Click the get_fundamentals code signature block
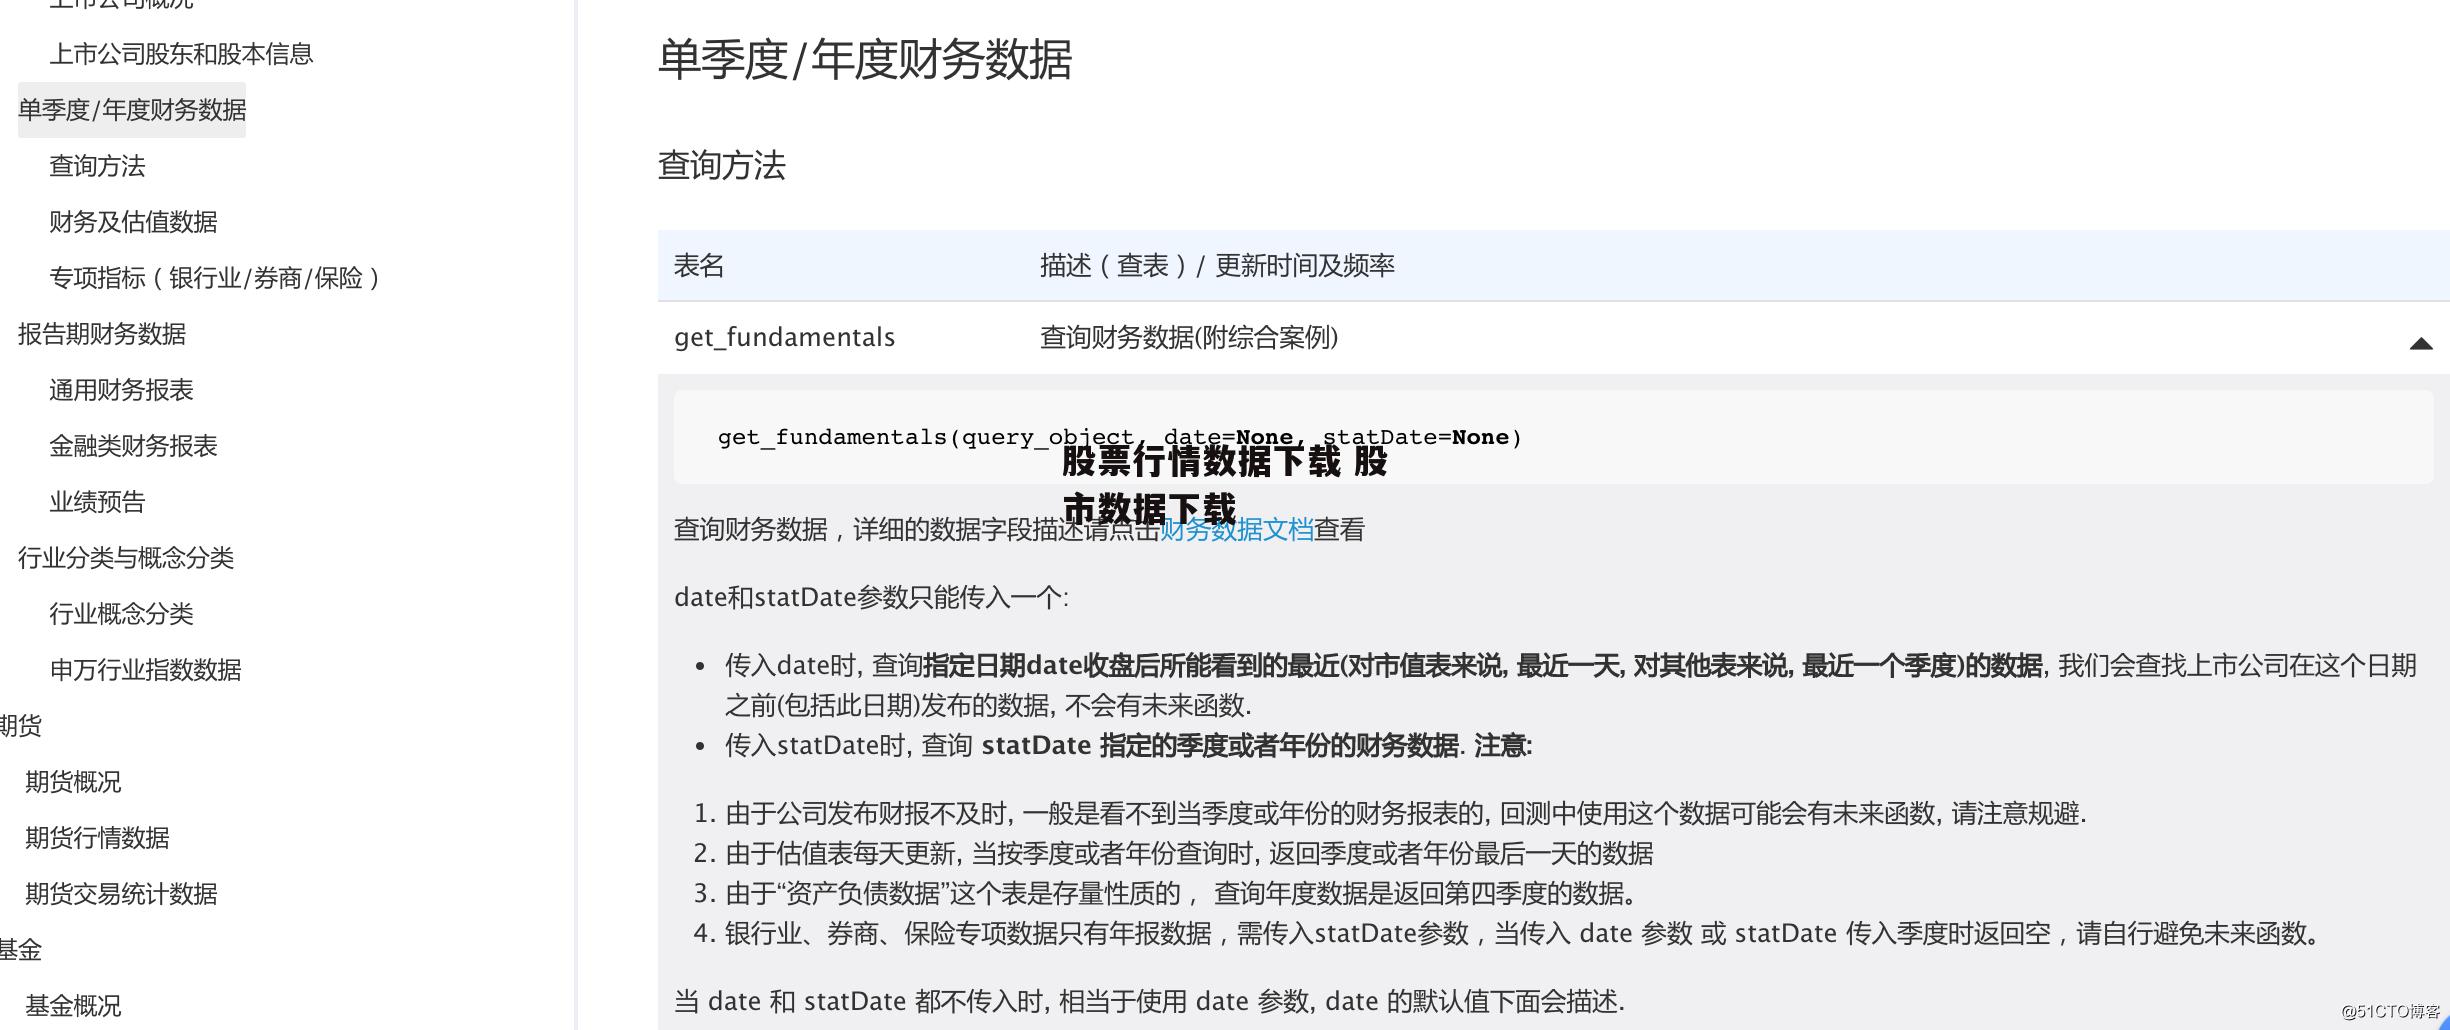 pyautogui.click(x=1553, y=437)
